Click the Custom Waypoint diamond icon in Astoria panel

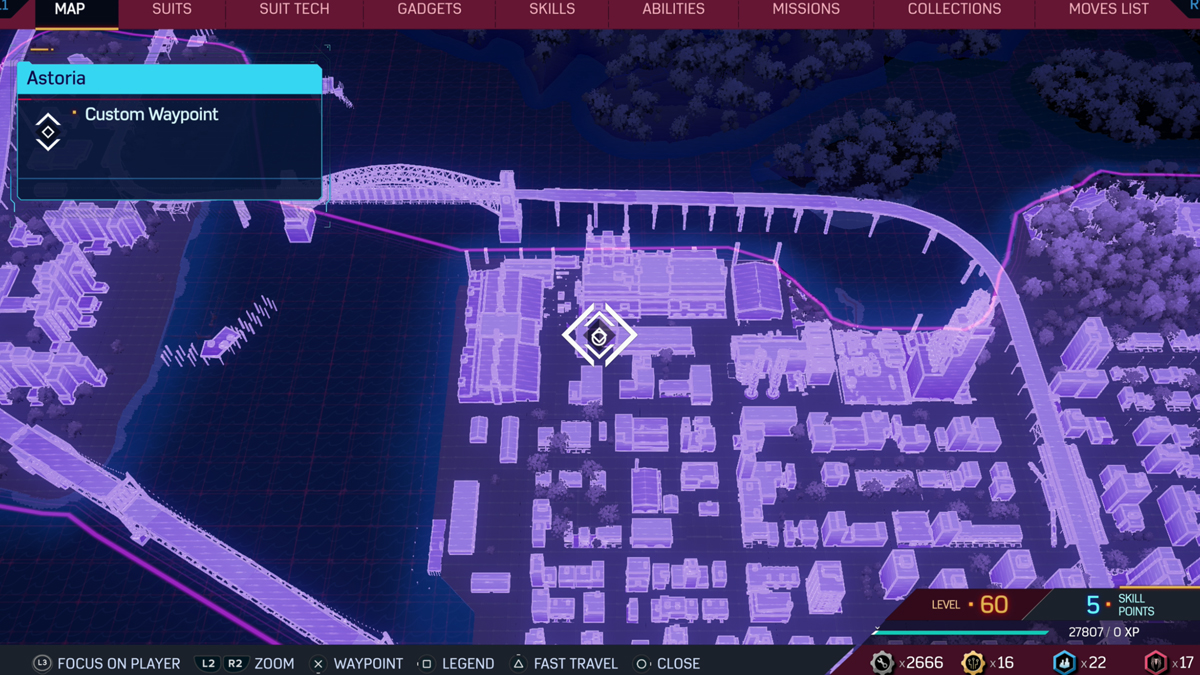pyautogui.click(x=48, y=130)
